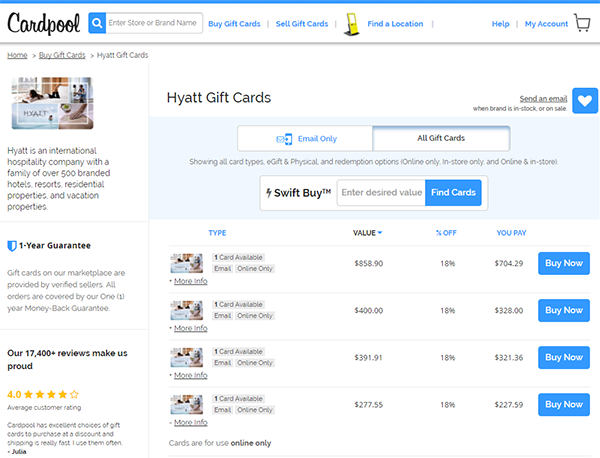
Task: Click the card thumbnail for the $858.90 row
Action: pyautogui.click(x=187, y=263)
